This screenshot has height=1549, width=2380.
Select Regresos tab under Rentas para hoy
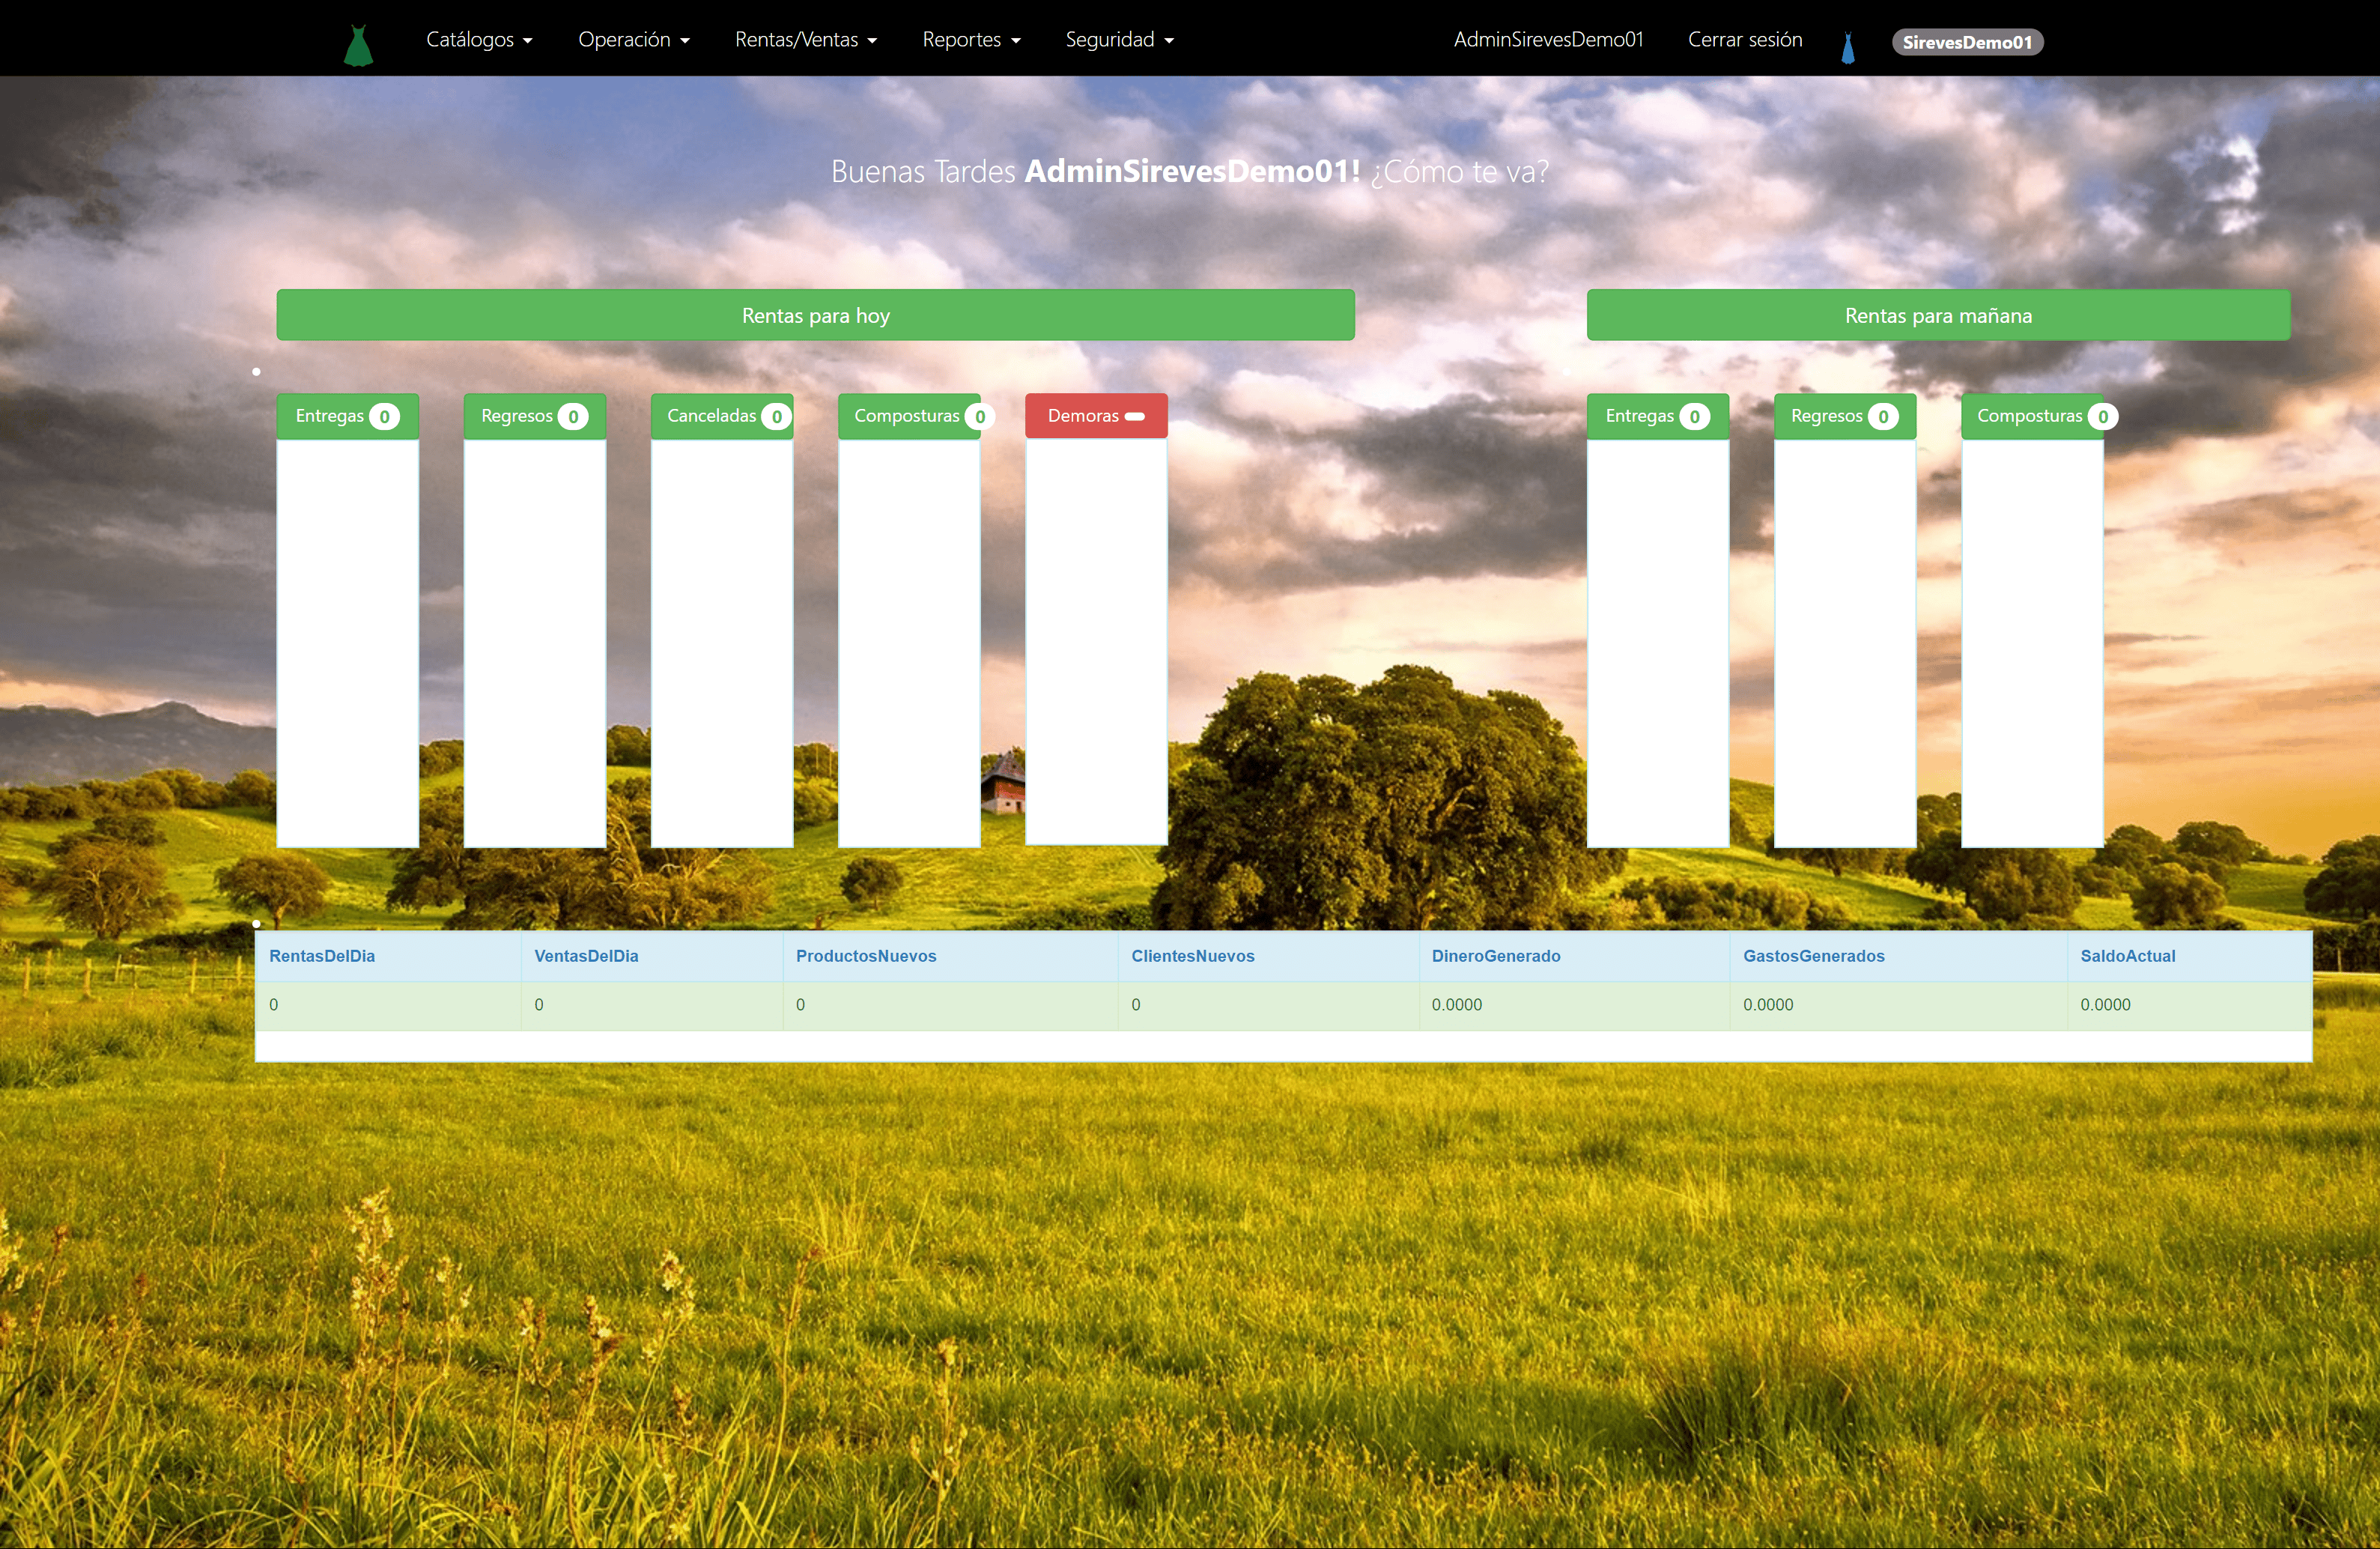click(x=534, y=416)
